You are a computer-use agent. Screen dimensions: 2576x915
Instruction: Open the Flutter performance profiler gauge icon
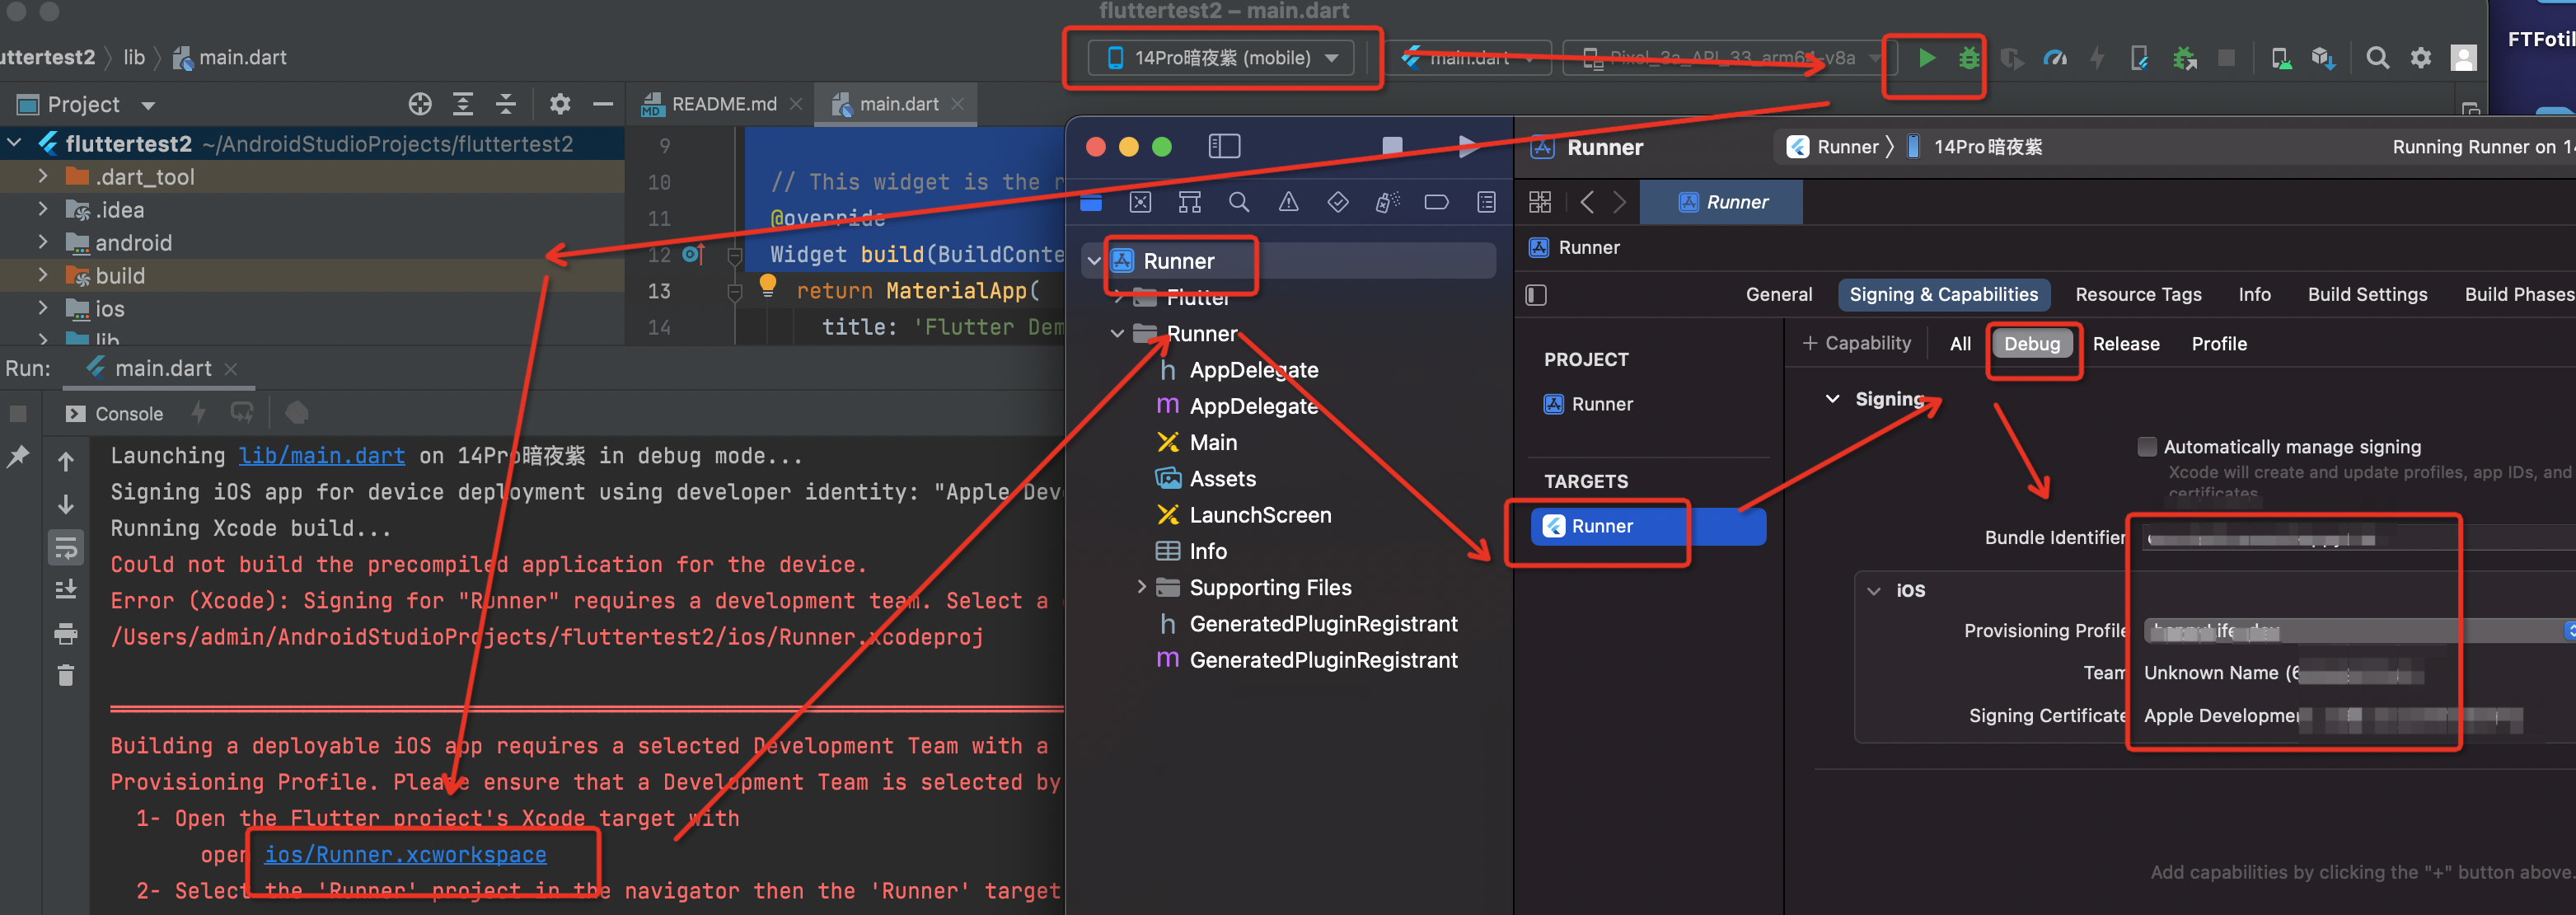tap(2054, 58)
